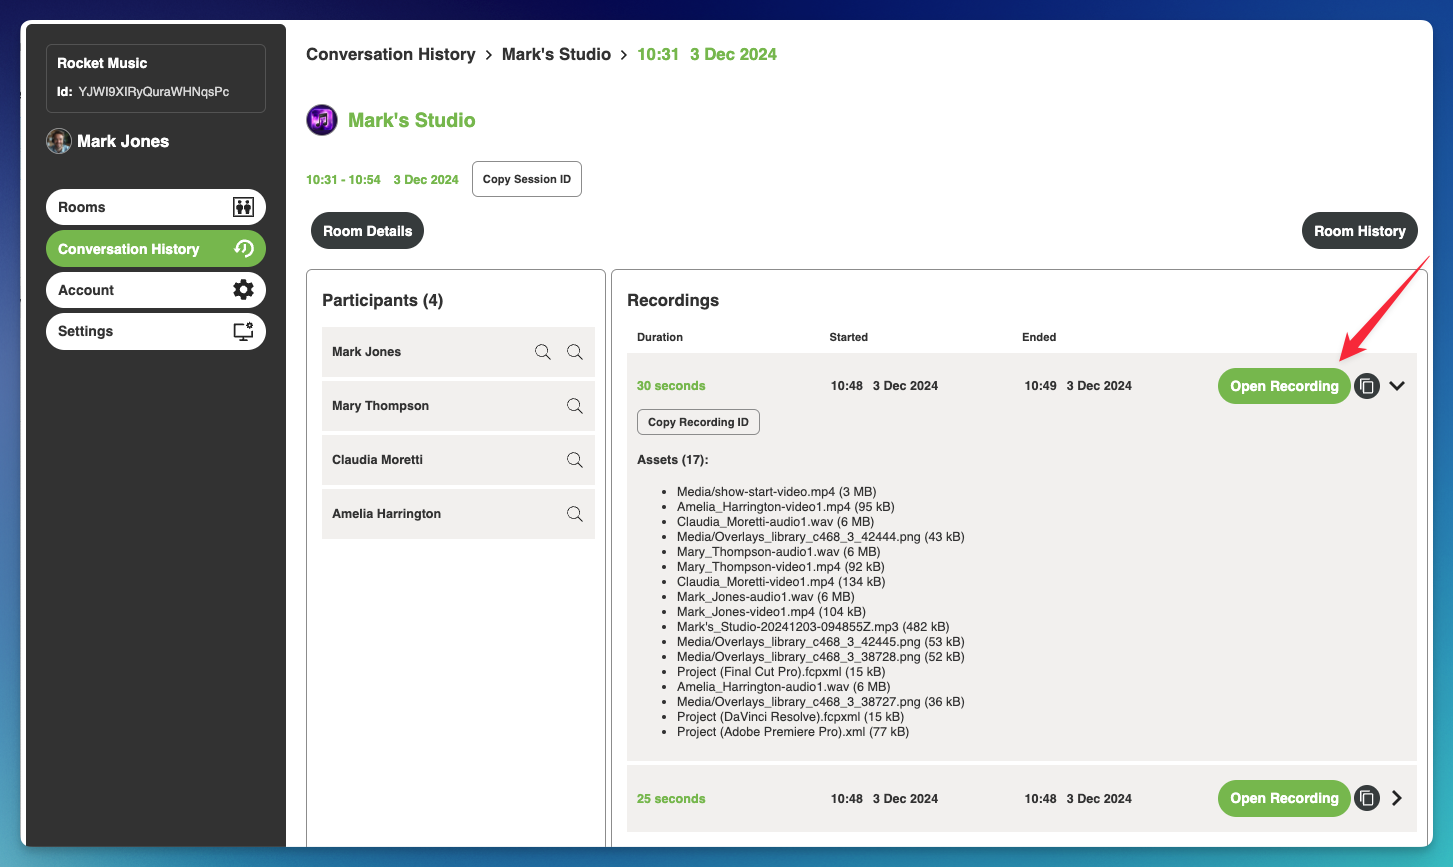Click Mark_Jones-video1.mp4 asset
The height and width of the screenshot is (867, 1453).
(x=771, y=612)
